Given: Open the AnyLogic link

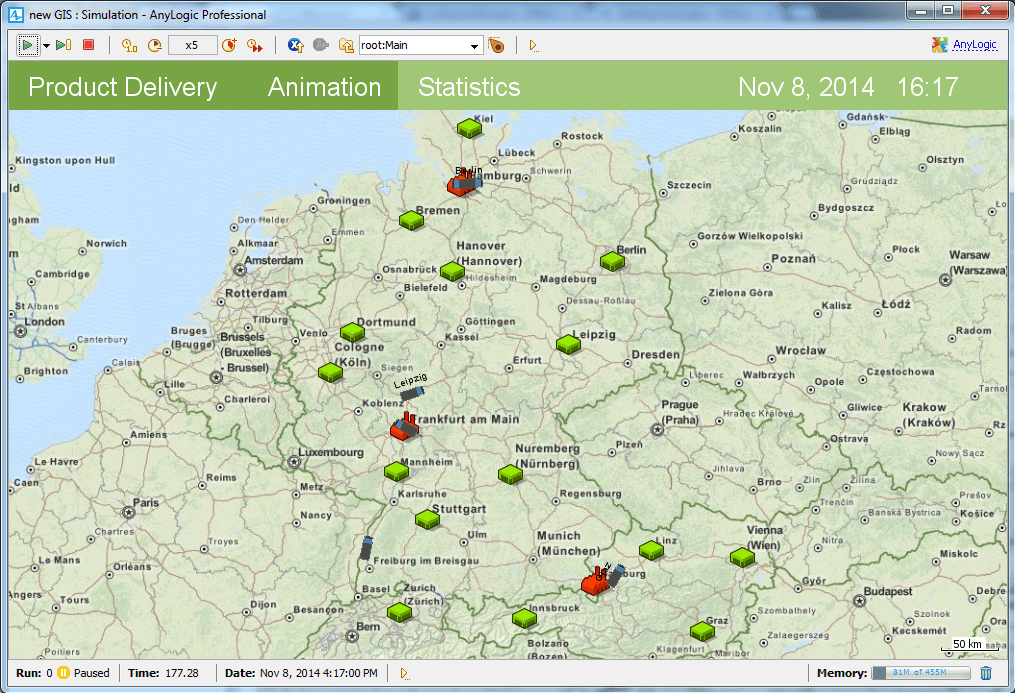Looking at the screenshot, I should point(974,44).
